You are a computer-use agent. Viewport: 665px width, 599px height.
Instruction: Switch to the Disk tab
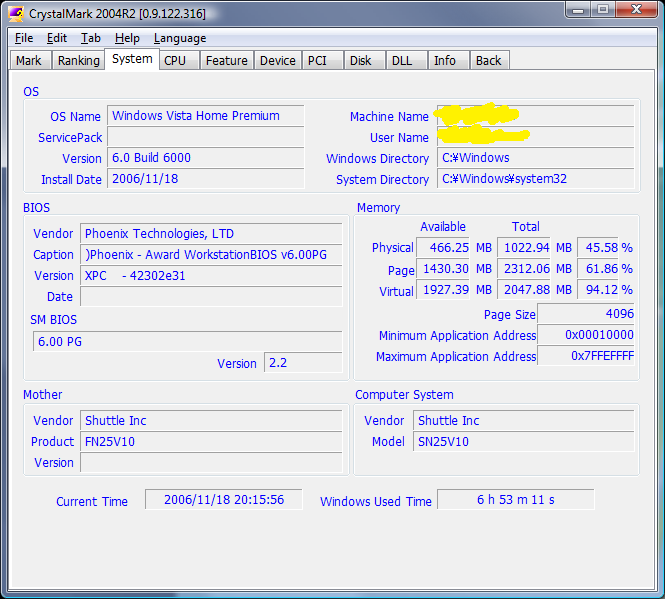365,60
